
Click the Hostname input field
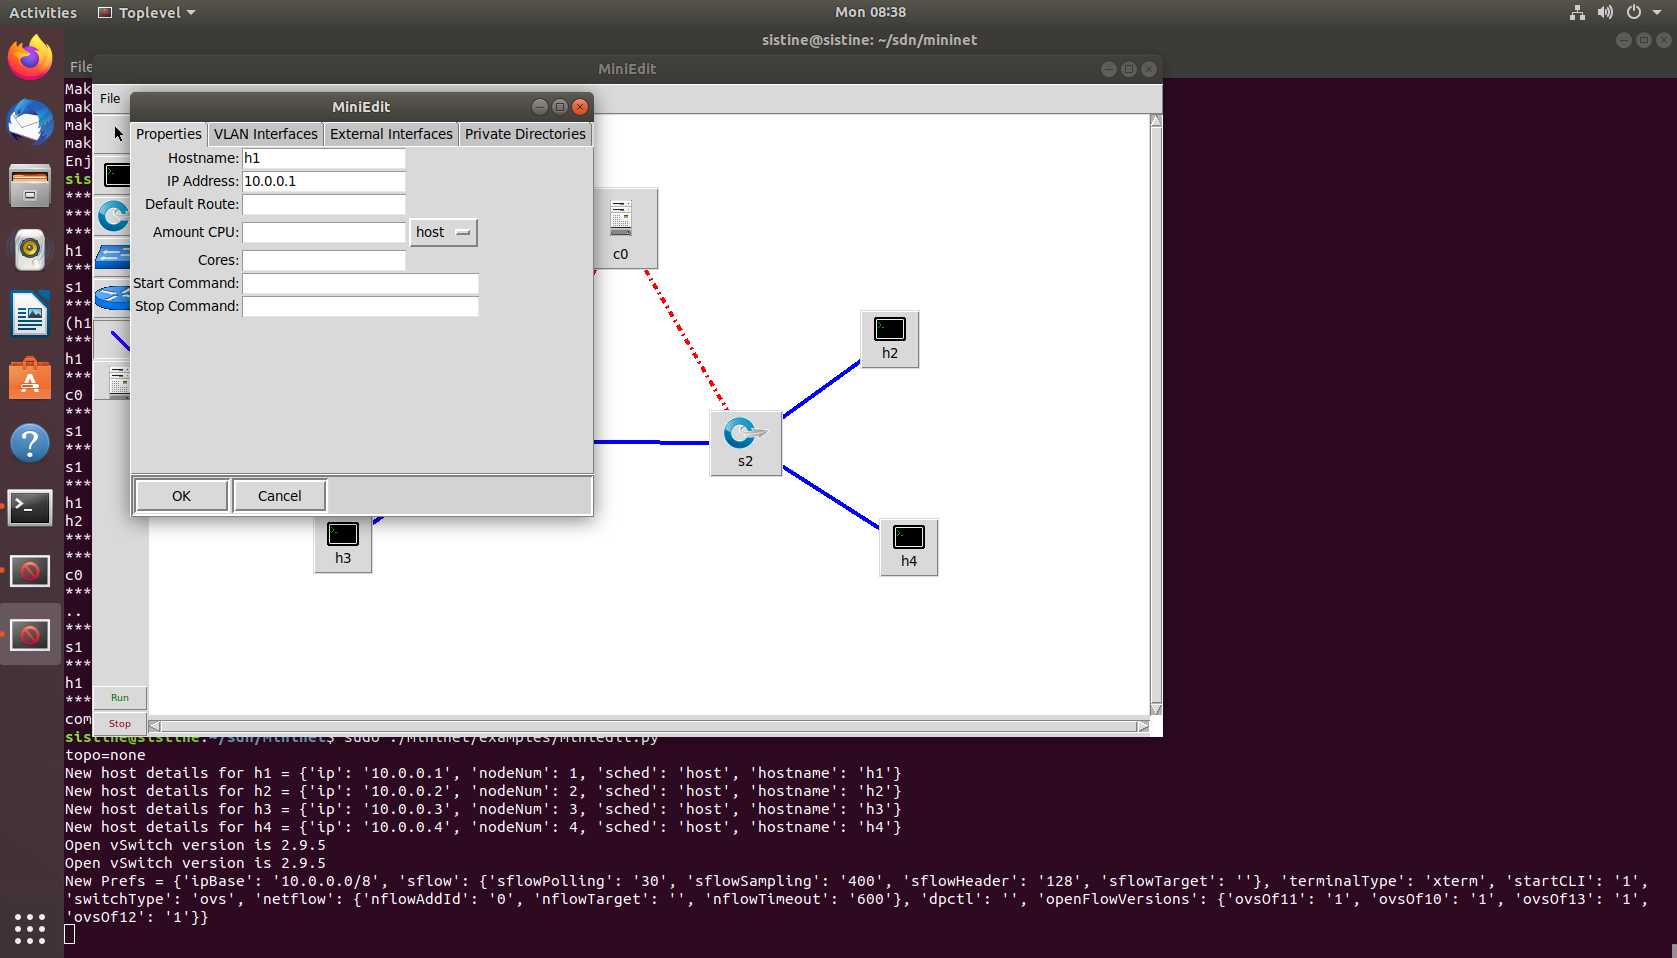(x=323, y=158)
